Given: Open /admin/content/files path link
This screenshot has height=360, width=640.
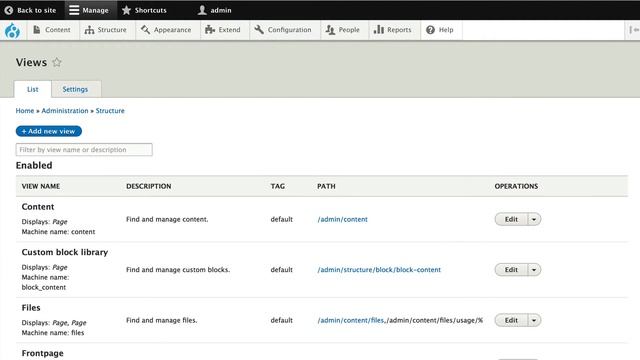Looking at the screenshot, I should (x=351, y=320).
